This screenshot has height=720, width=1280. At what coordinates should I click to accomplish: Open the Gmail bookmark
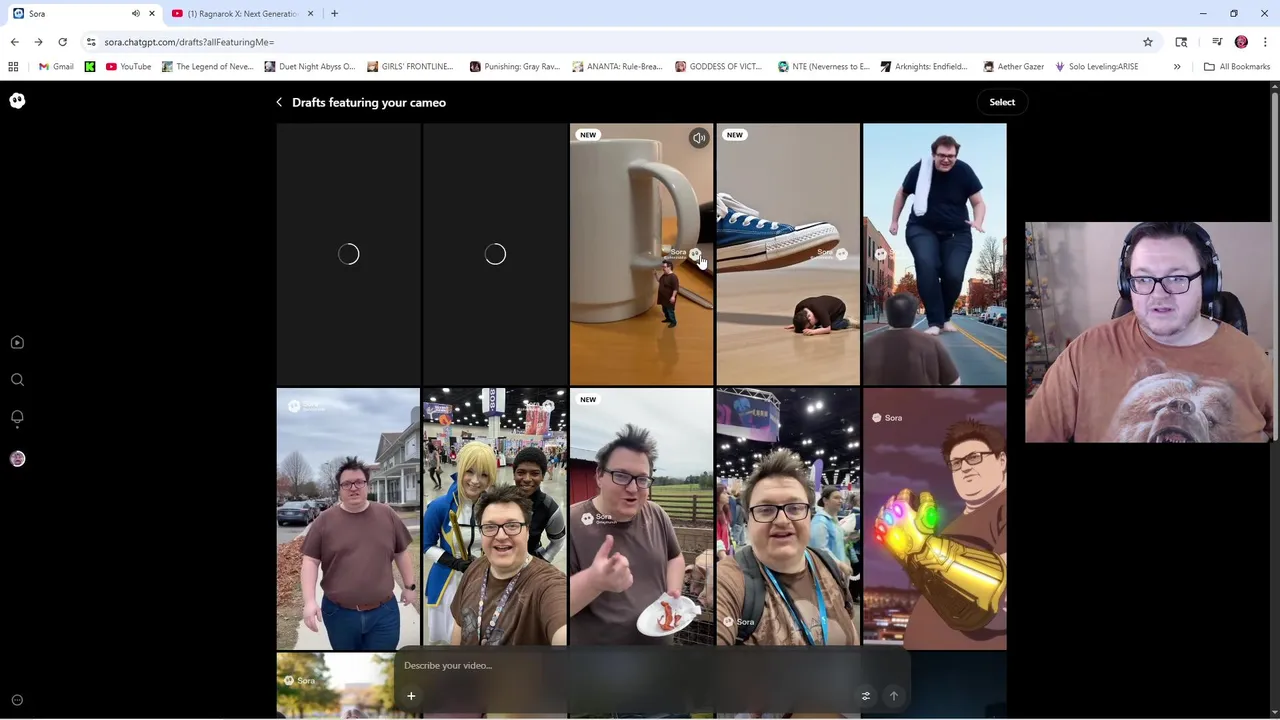56,67
